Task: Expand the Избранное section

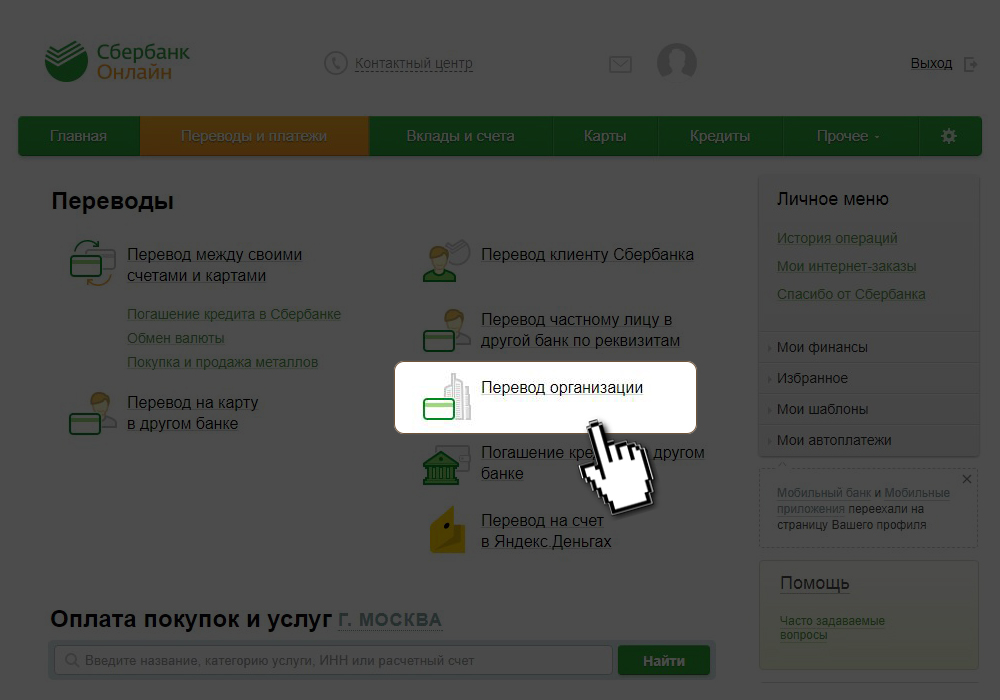Action: 869,379
